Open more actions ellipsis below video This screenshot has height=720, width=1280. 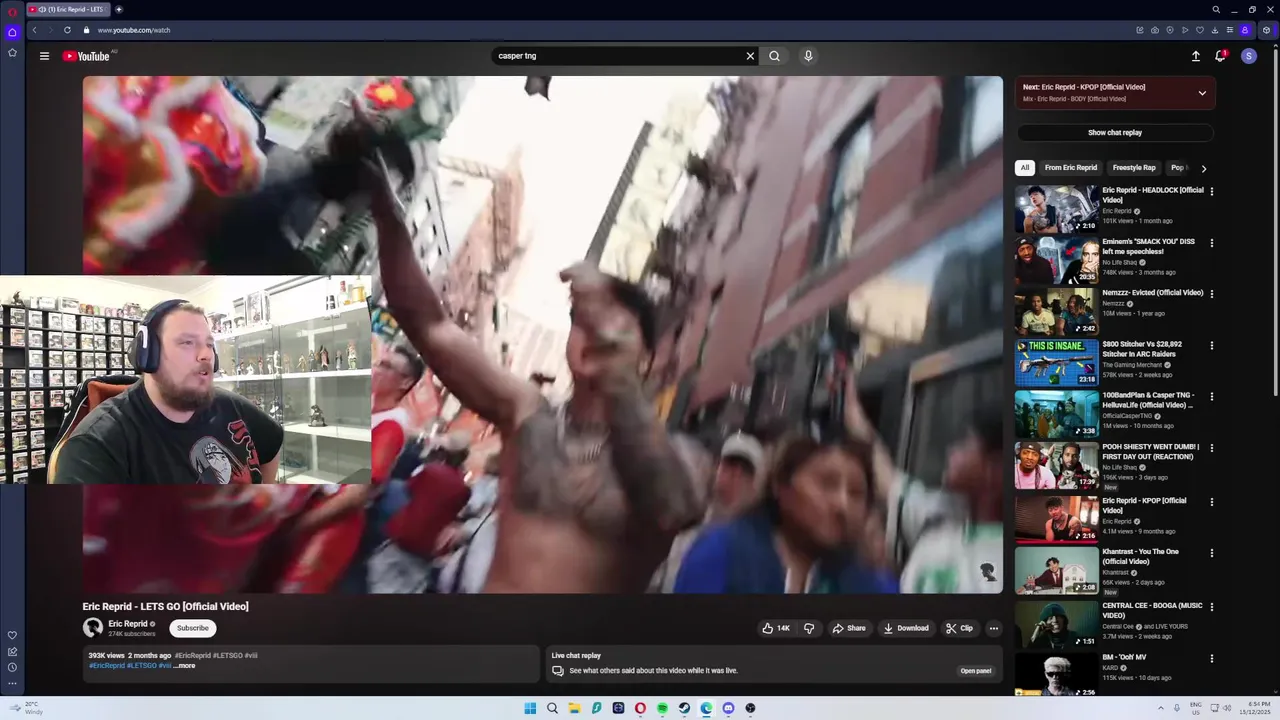[x=993, y=628]
